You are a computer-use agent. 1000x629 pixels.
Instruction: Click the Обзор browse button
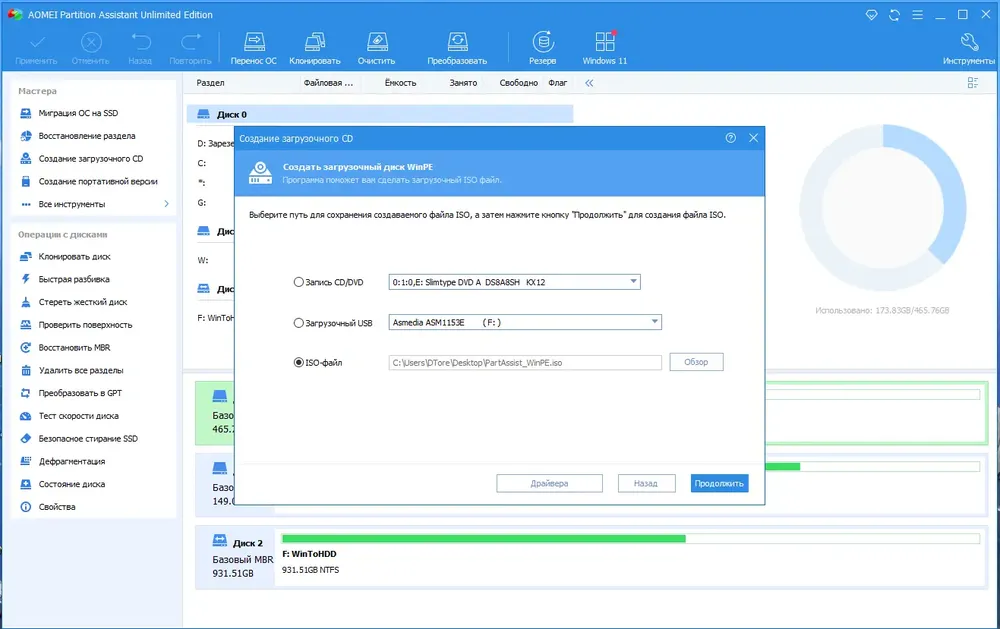click(x=696, y=362)
